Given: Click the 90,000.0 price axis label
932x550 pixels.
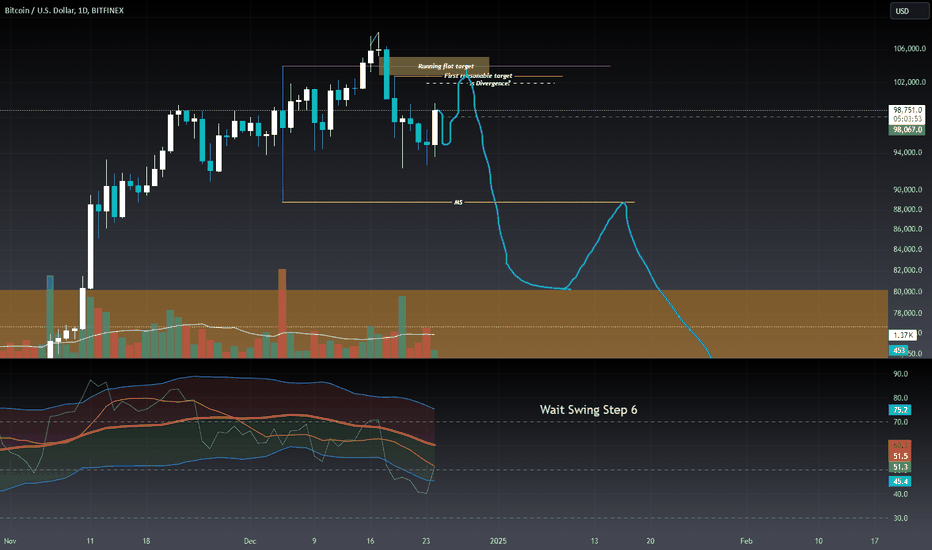Looking at the screenshot, I should pyautogui.click(x=909, y=190).
